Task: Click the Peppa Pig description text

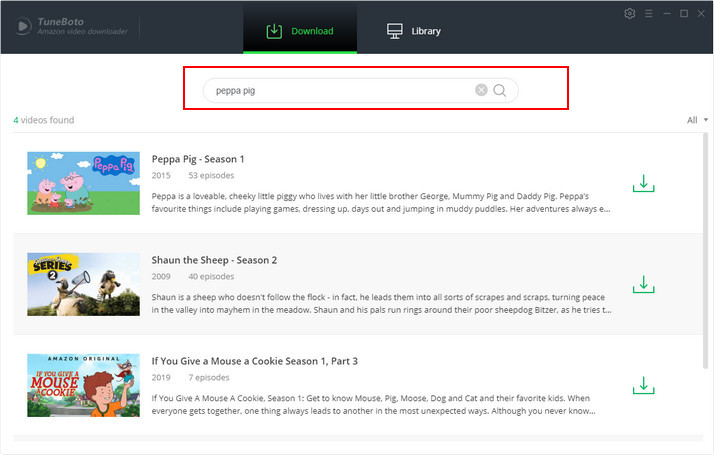Action: pyautogui.click(x=381, y=203)
